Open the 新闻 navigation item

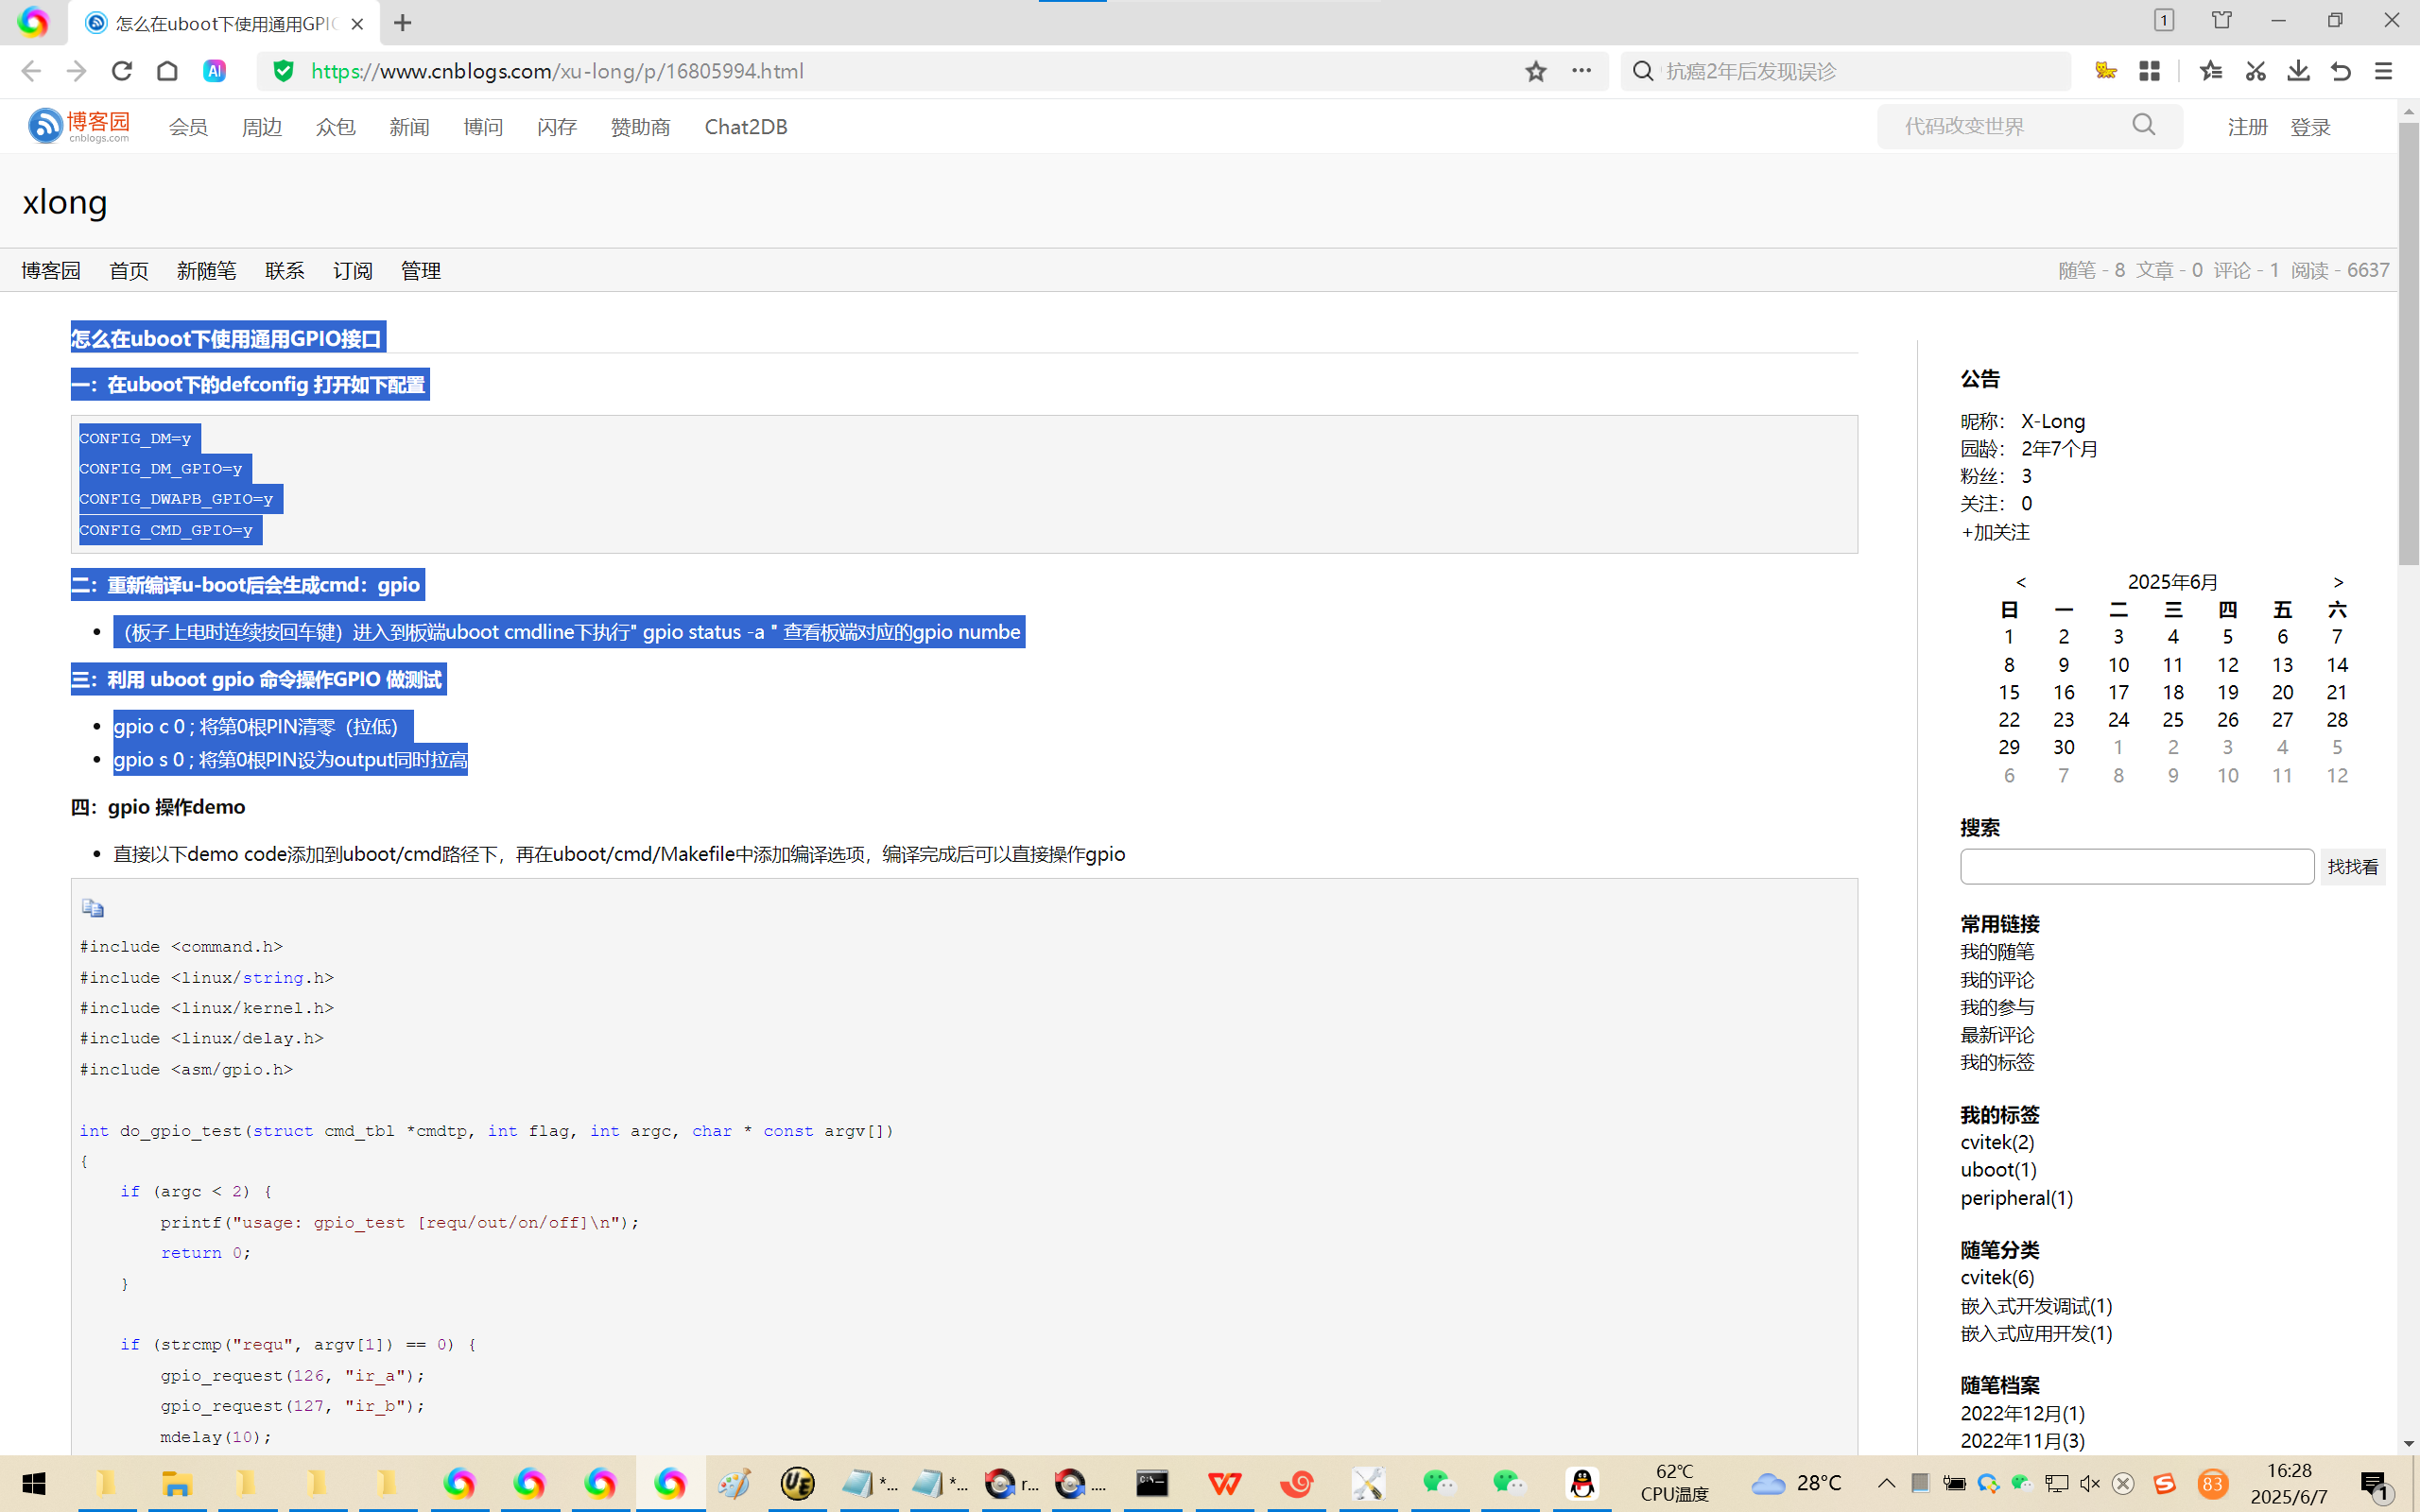click(x=409, y=127)
